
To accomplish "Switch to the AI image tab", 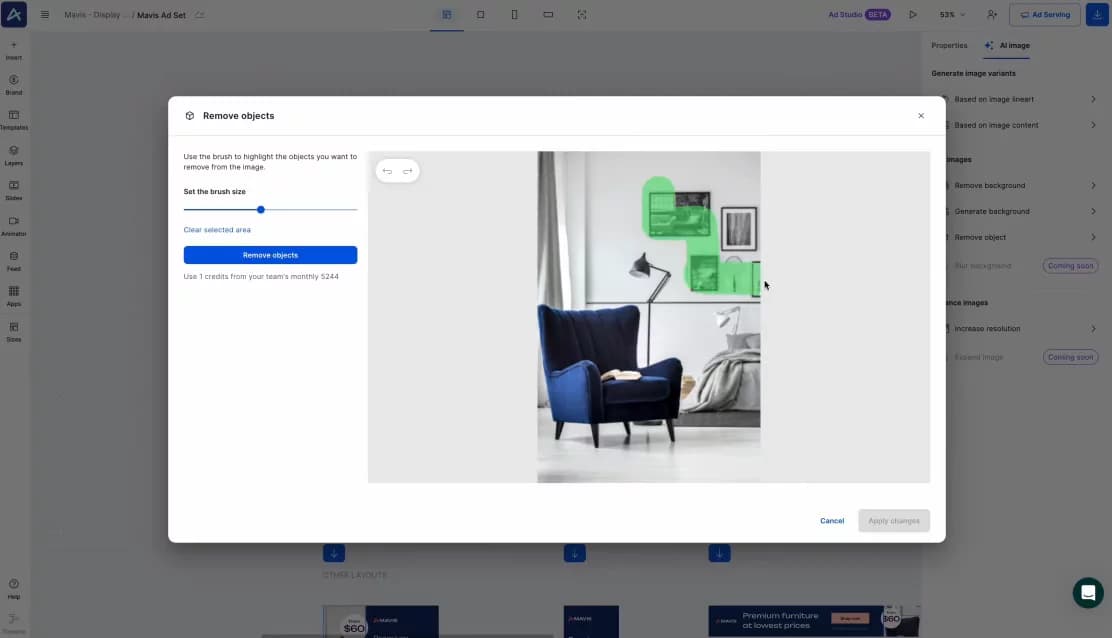I will click(1008, 46).
